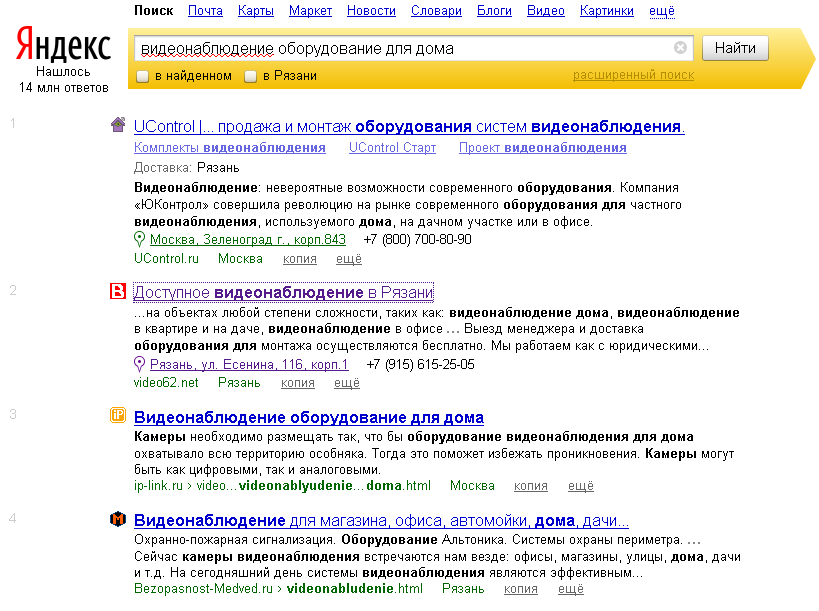
Task: Open Почта from the top menu
Action: point(205,11)
